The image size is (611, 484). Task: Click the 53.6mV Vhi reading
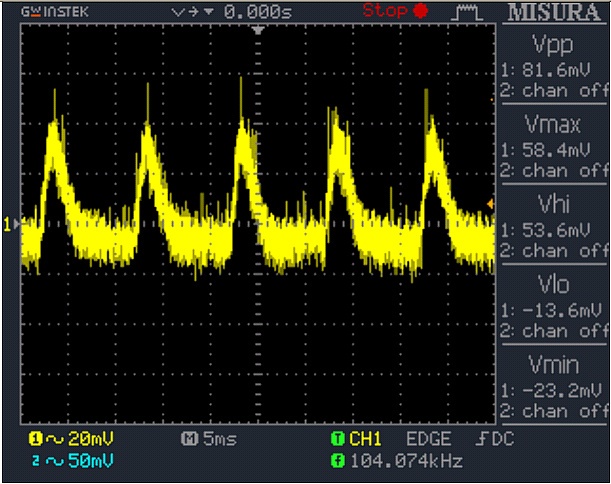coord(556,230)
